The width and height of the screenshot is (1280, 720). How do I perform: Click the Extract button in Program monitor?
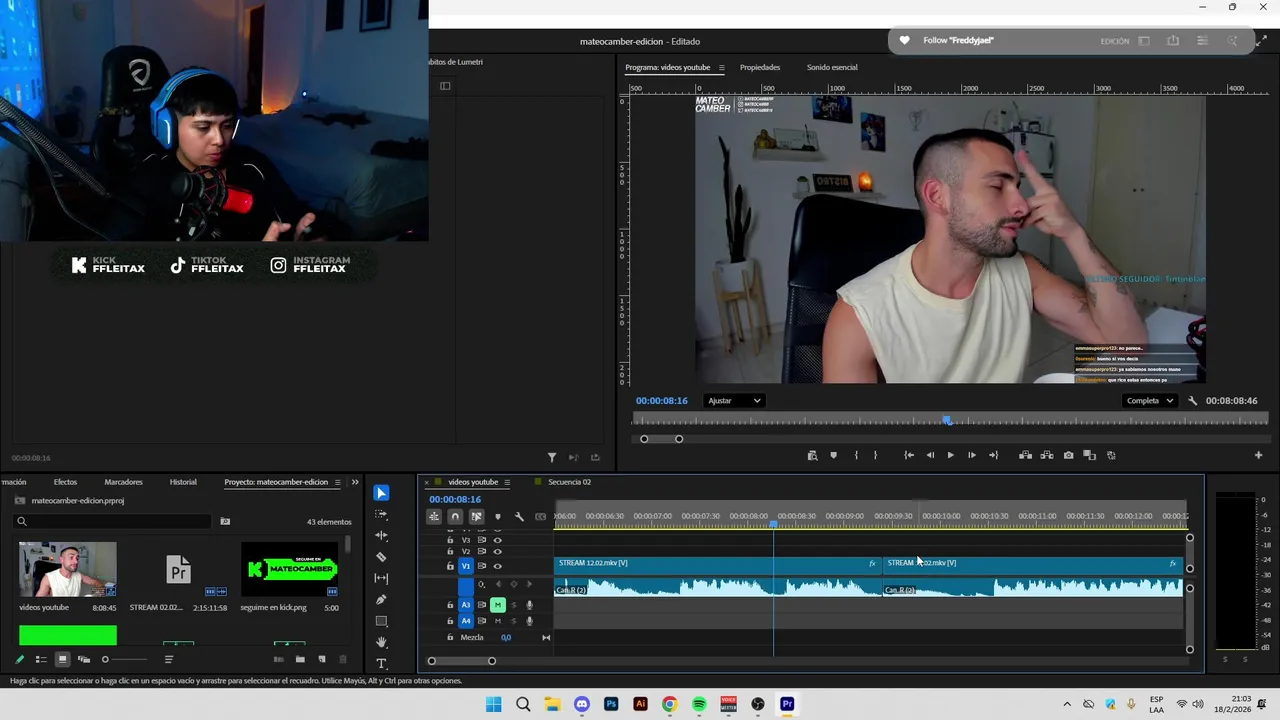coord(1046,456)
